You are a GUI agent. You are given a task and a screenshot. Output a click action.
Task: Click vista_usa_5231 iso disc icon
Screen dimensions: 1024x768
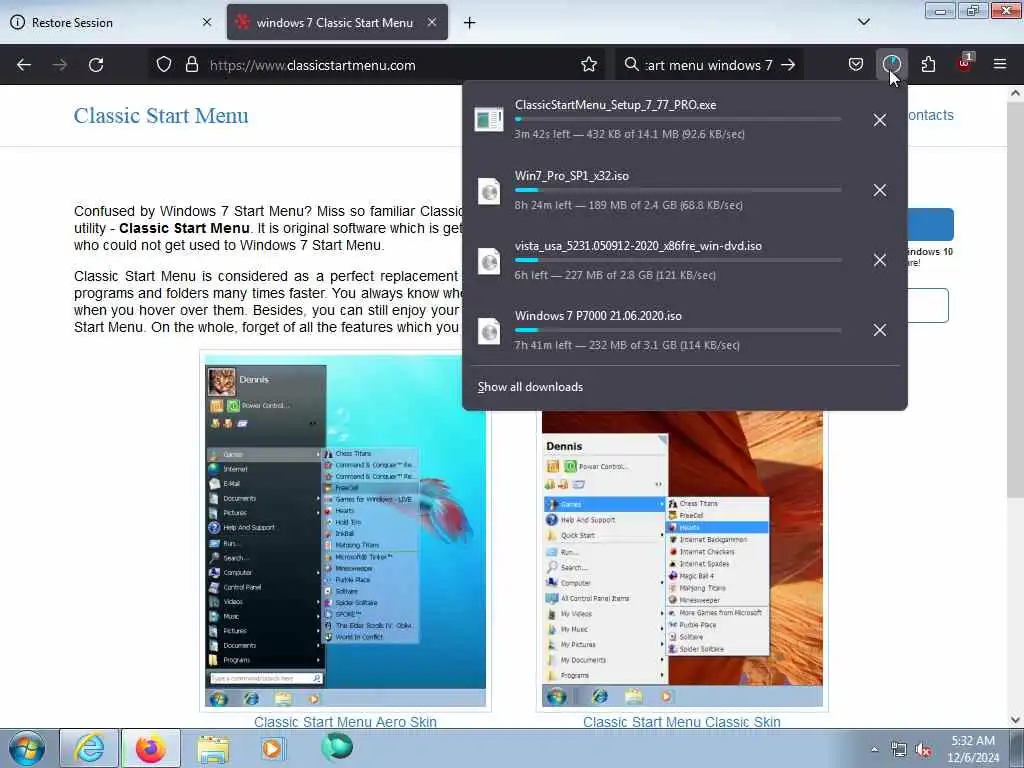coord(488,261)
